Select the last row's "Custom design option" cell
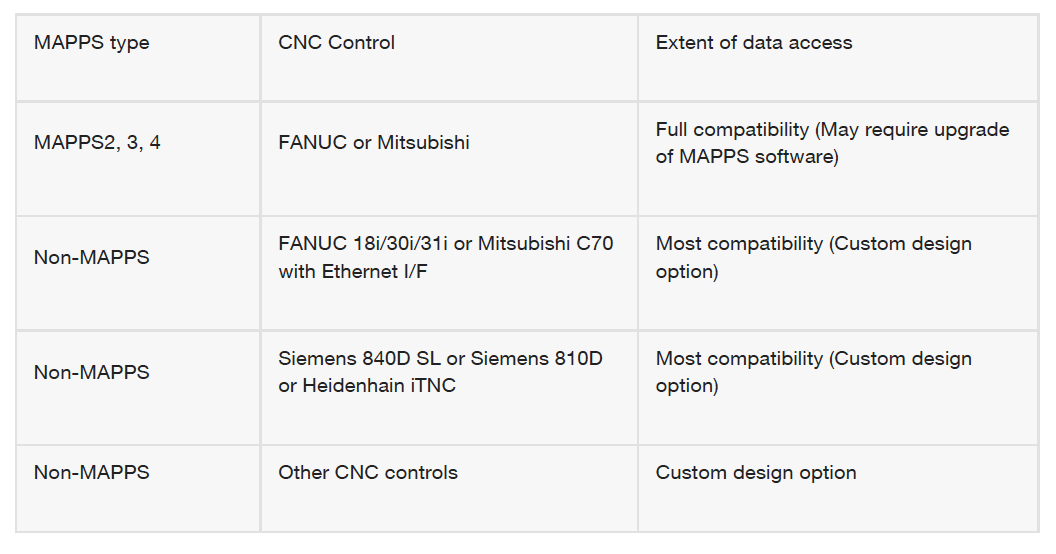Viewport: 1056px width, 554px height. [x=756, y=472]
